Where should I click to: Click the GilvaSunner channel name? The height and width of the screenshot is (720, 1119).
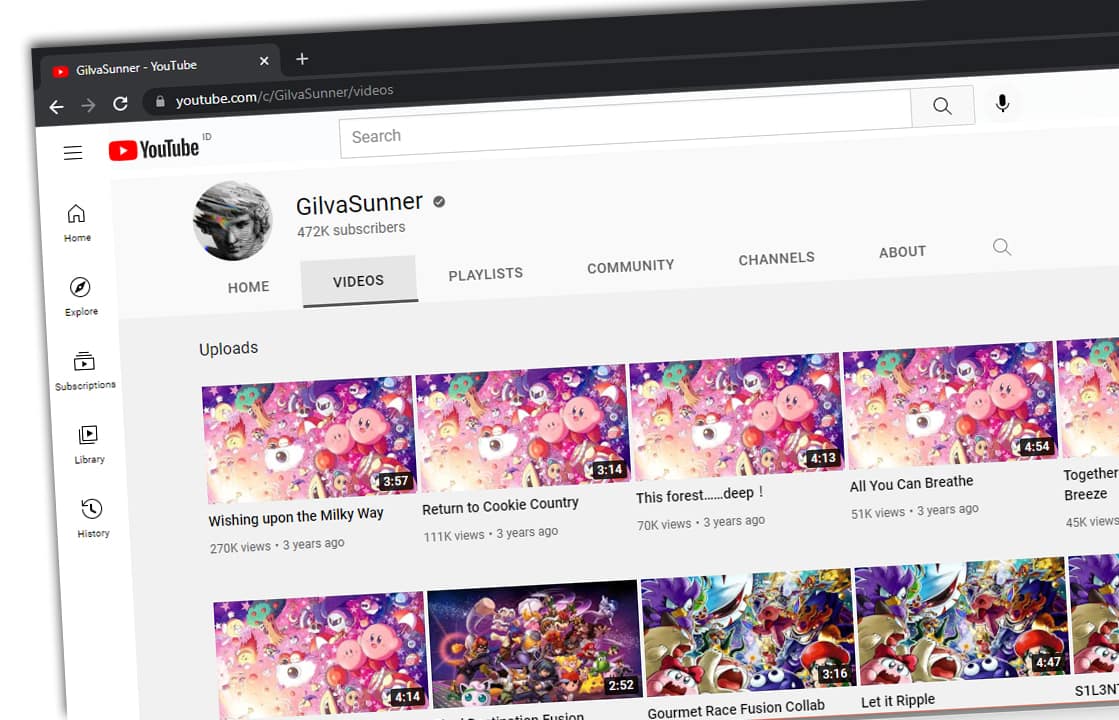click(359, 203)
